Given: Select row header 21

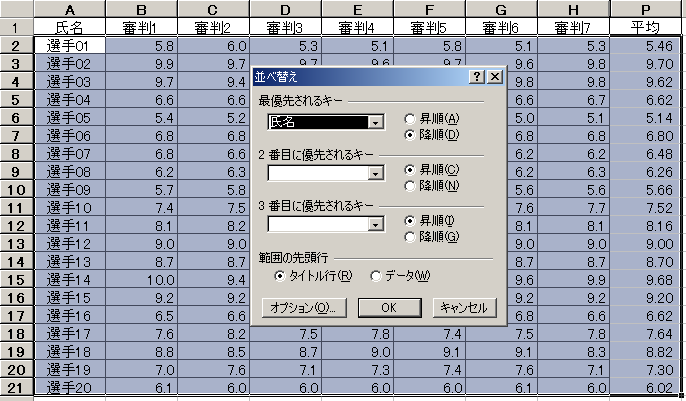Looking at the screenshot, I should click(x=16, y=387).
